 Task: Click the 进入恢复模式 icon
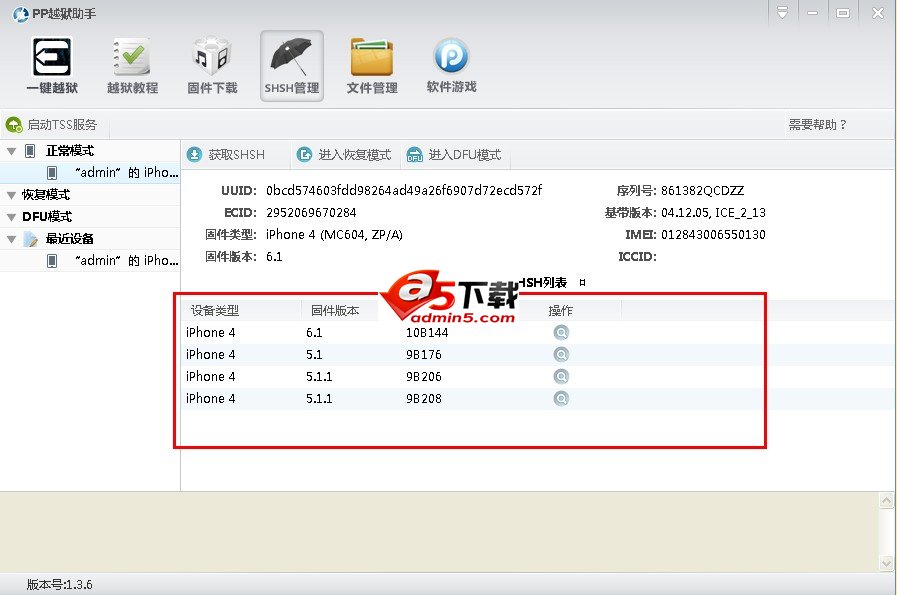(x=304, y=154)
